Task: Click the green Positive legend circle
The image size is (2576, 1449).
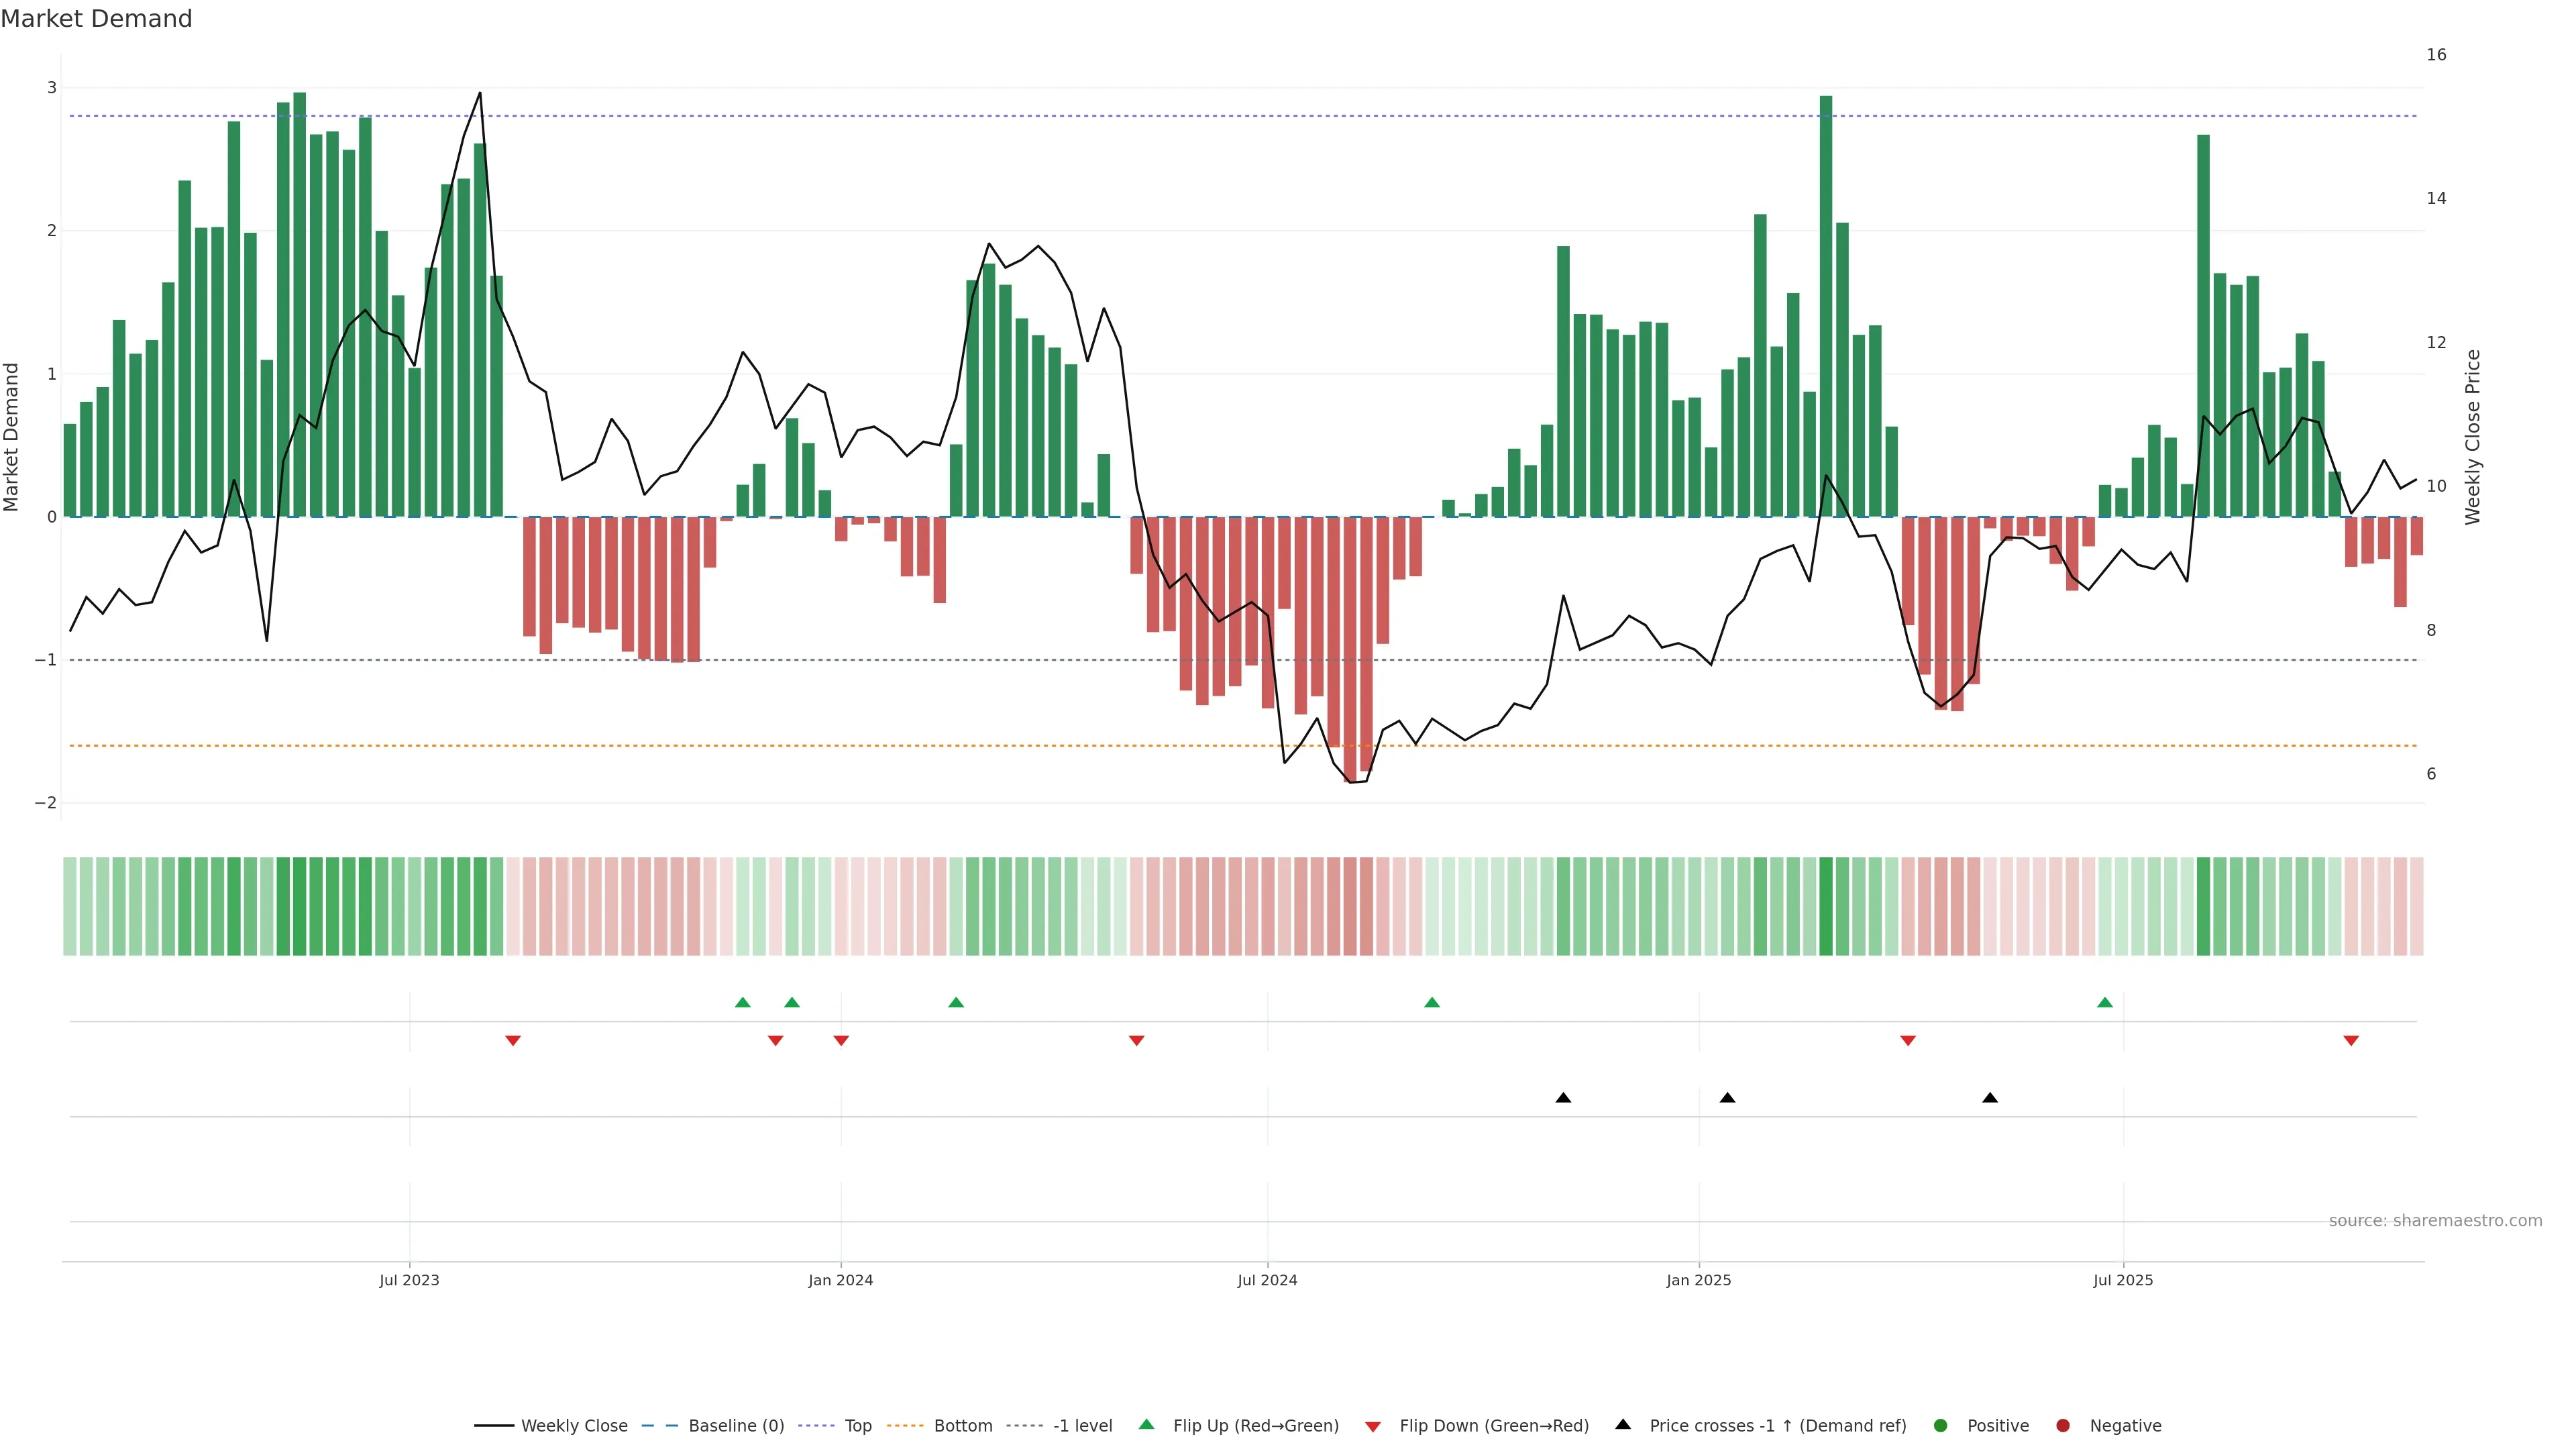Action: 1941,1425
